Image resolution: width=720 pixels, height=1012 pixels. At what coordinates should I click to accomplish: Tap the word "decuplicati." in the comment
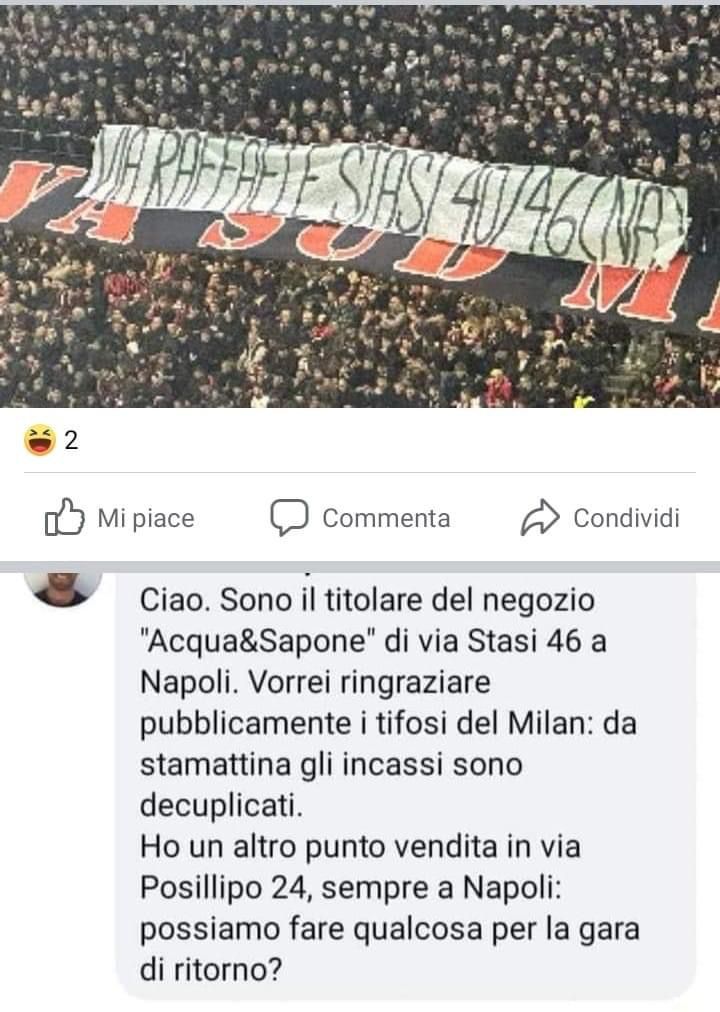221,806
